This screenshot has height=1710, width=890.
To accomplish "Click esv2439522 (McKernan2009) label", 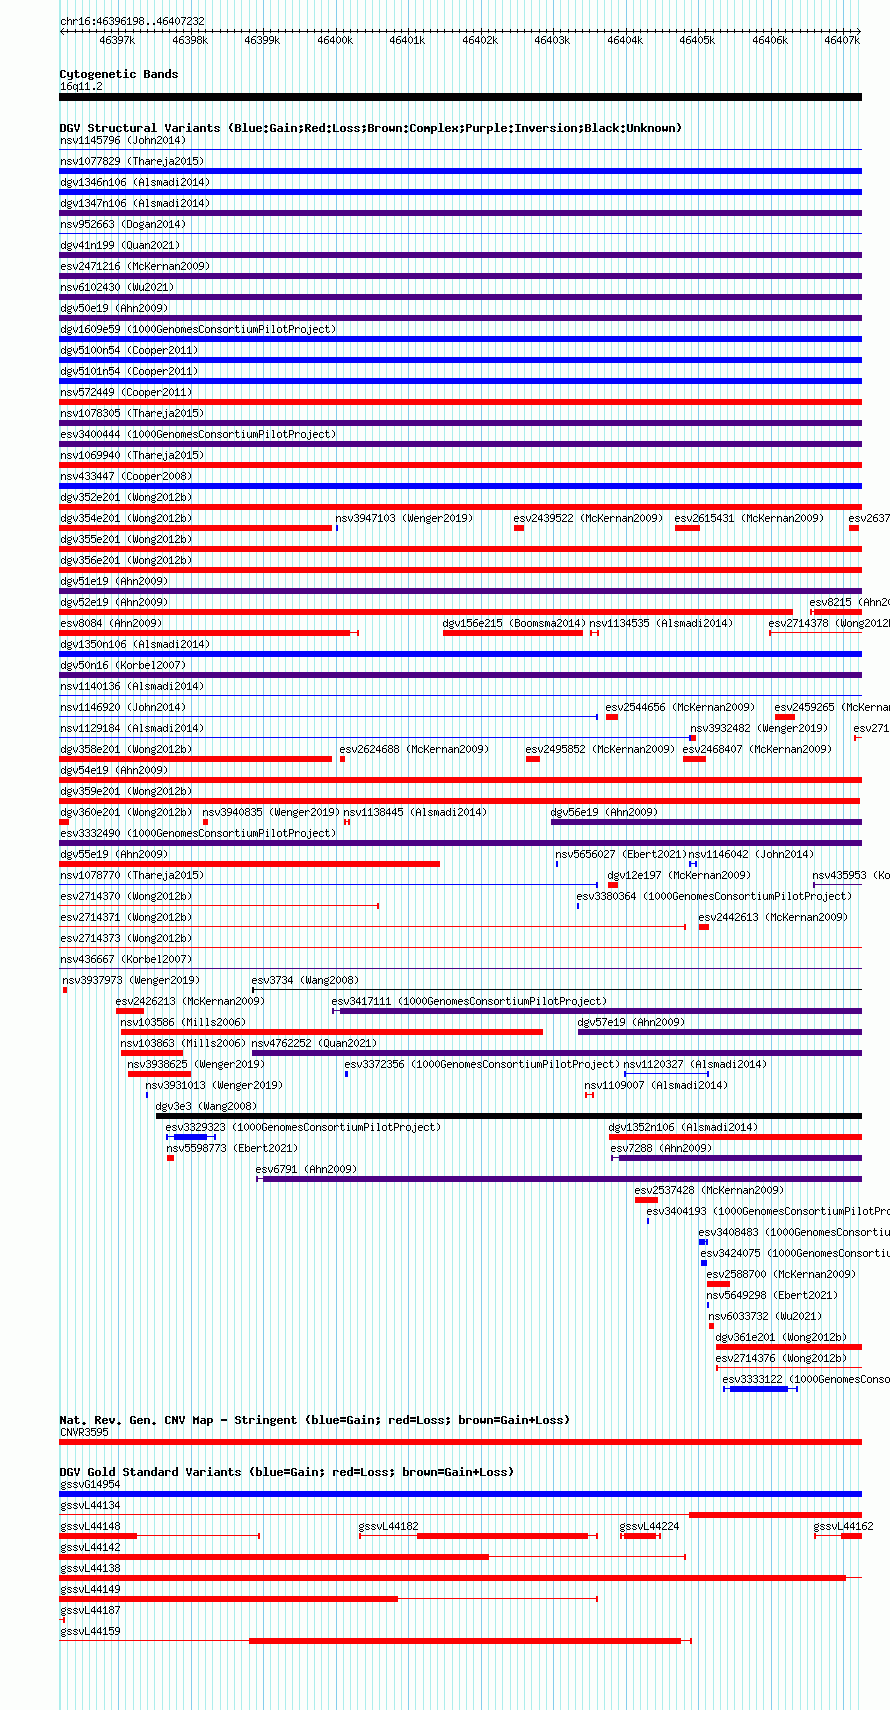I will coord(588,518).
